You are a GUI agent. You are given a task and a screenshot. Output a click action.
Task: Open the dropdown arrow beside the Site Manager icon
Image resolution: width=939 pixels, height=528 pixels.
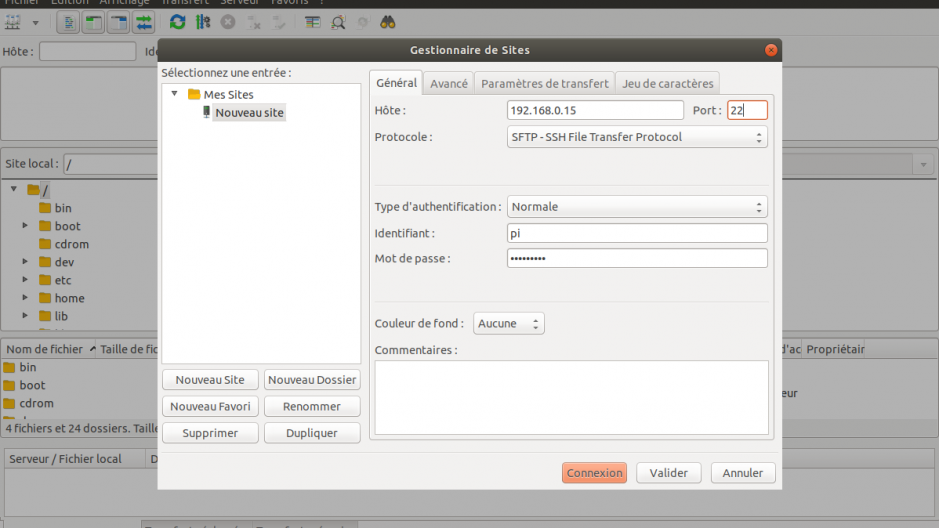(35, 23)
